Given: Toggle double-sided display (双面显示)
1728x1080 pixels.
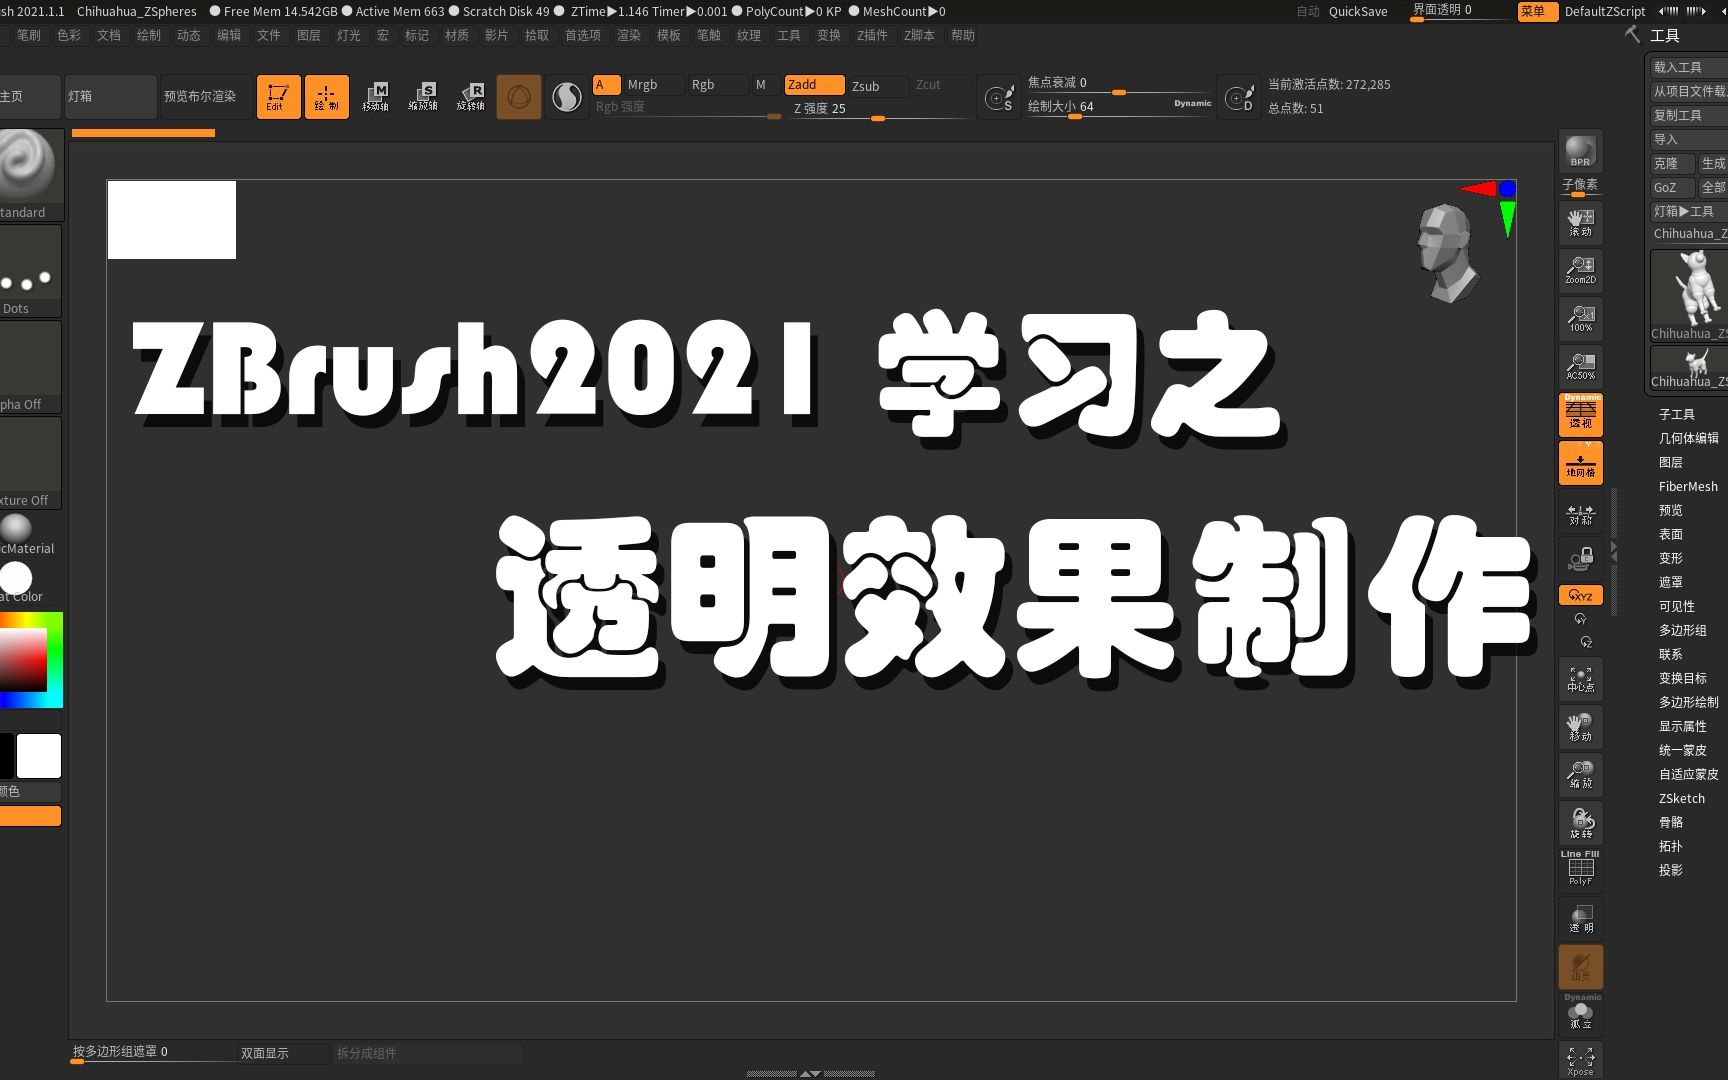Looking at the screenshot, I should click(x=283, y=1053).
